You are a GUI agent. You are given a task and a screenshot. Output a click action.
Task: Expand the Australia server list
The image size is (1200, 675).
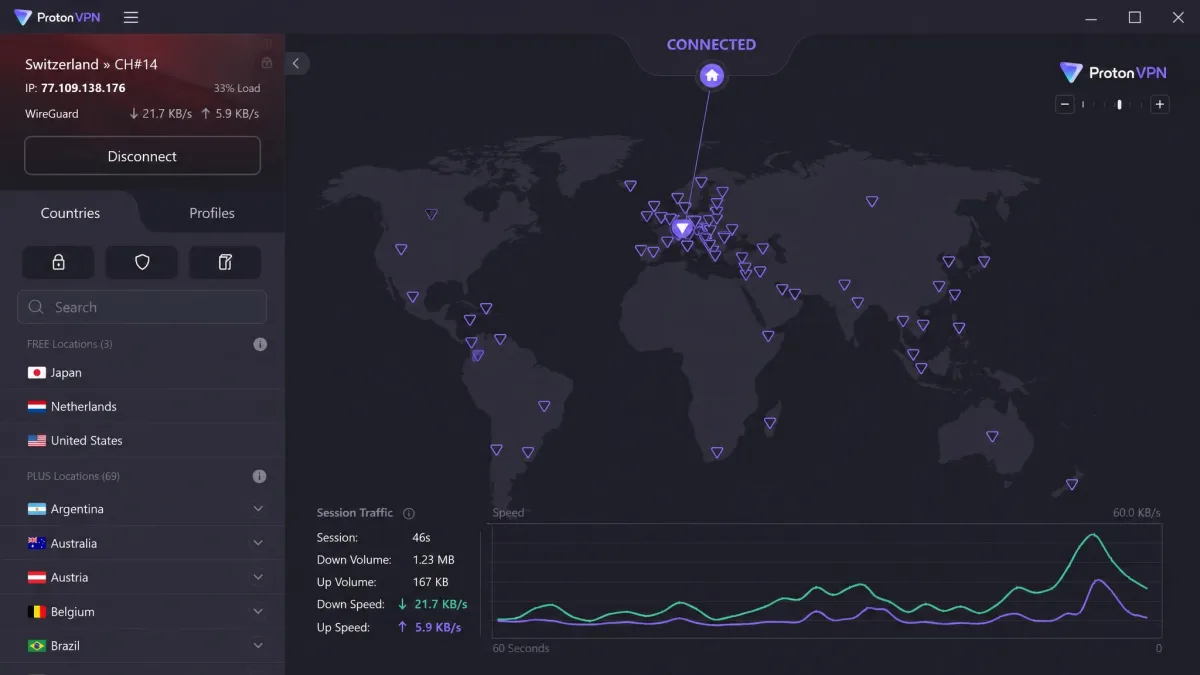[258, 543]
